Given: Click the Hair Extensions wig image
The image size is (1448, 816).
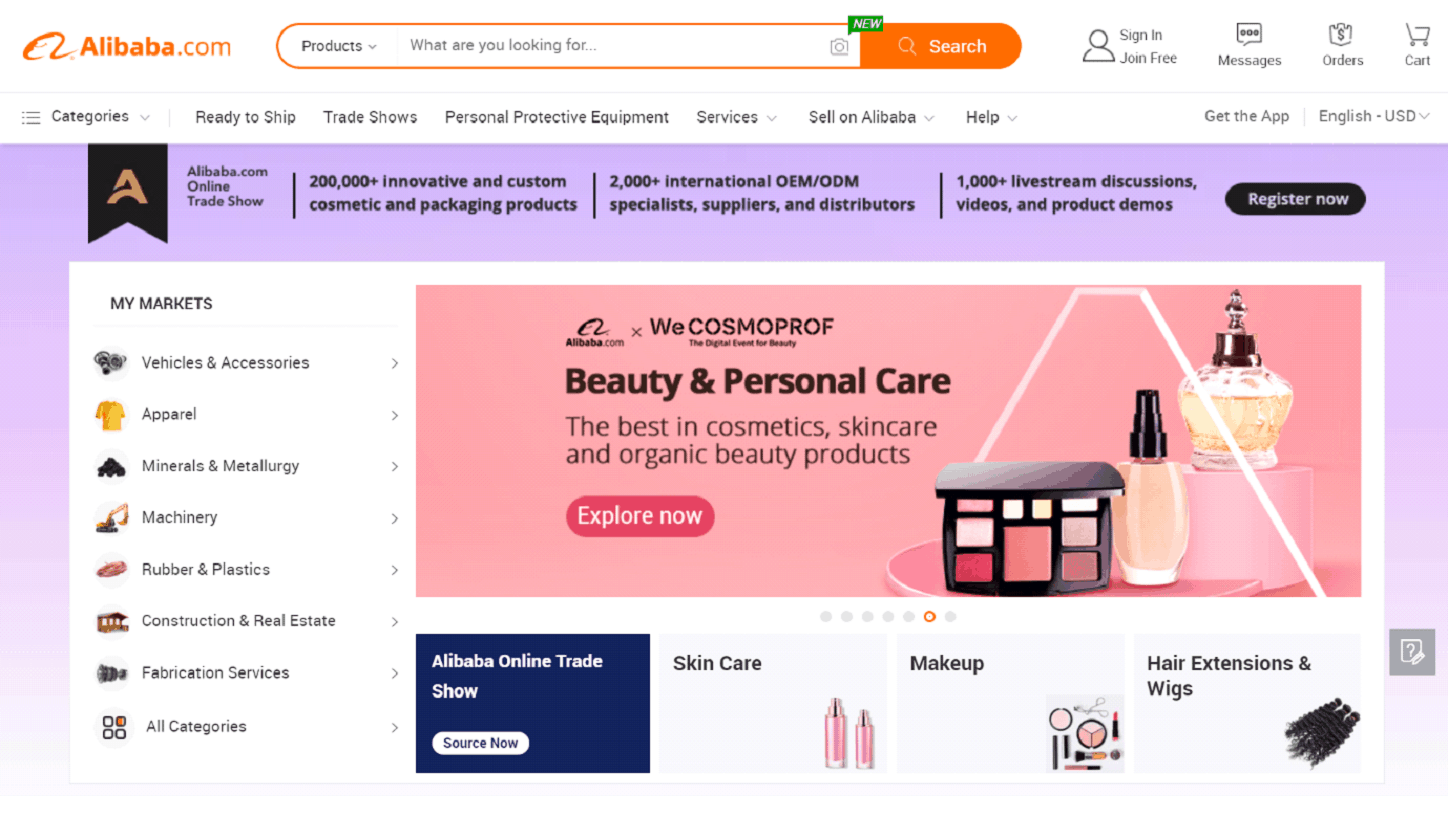Looking at the screenshot, I should click(1322, 733).
